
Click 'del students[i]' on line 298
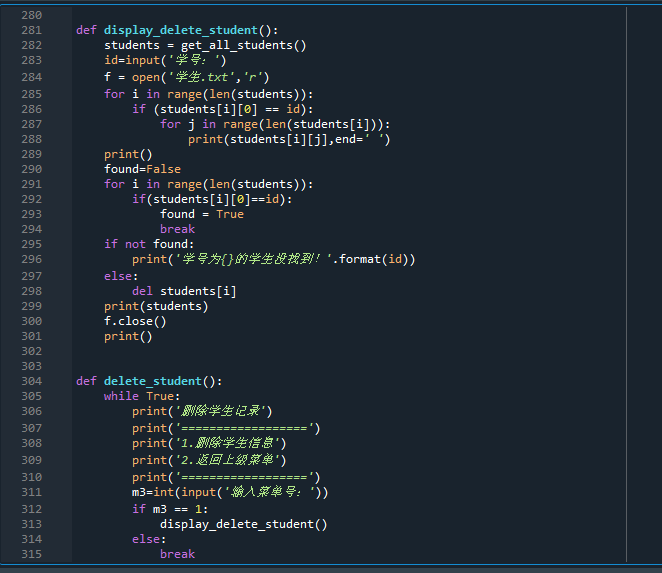pos(184,291)
